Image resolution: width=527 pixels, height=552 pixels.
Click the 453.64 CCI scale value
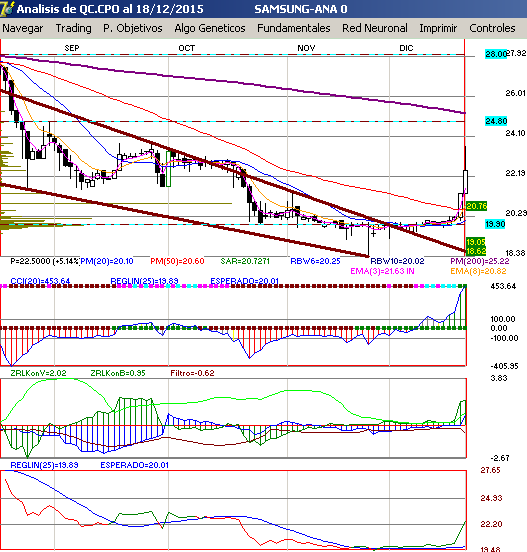tap(503, 286)
